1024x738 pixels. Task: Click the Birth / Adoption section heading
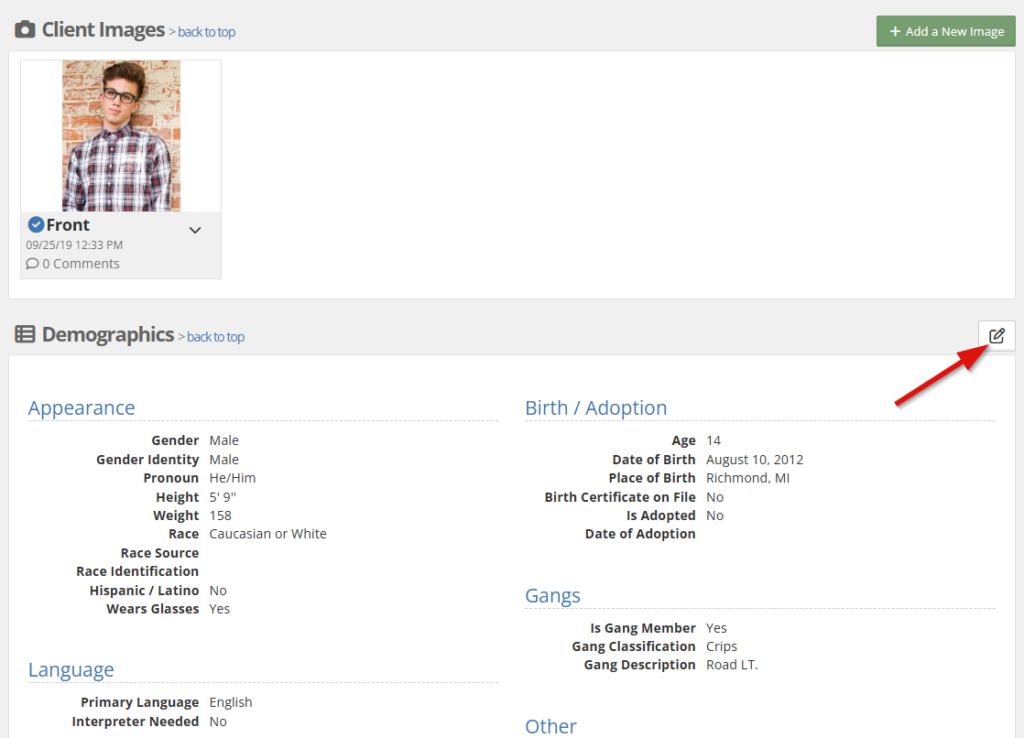pos(596,408)
